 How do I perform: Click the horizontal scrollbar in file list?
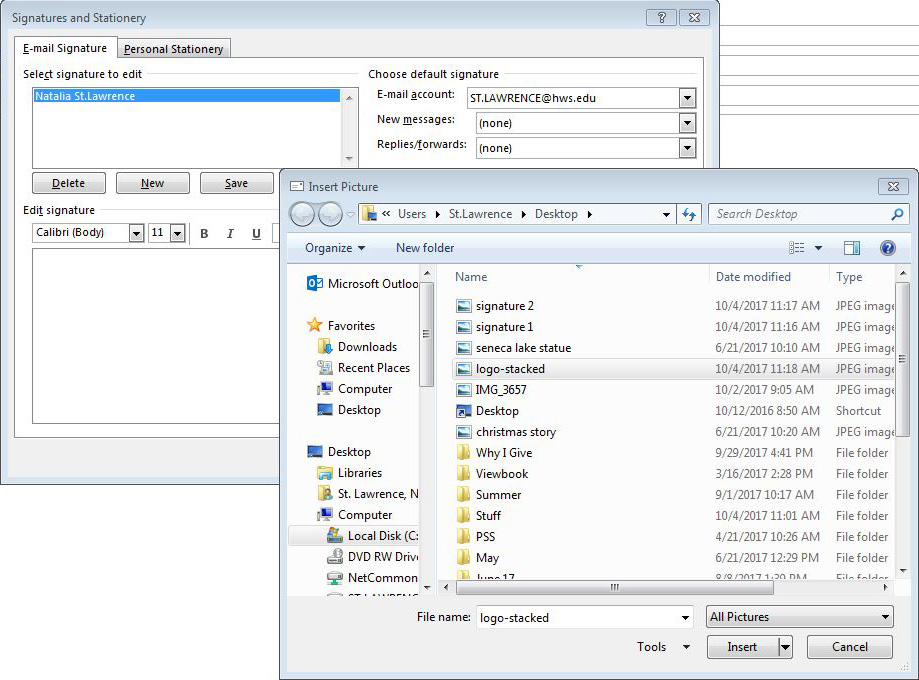[614, 587]
